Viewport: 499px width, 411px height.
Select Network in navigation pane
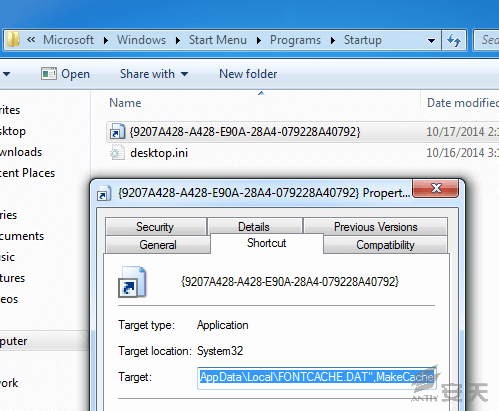click(x=9, y=383)
